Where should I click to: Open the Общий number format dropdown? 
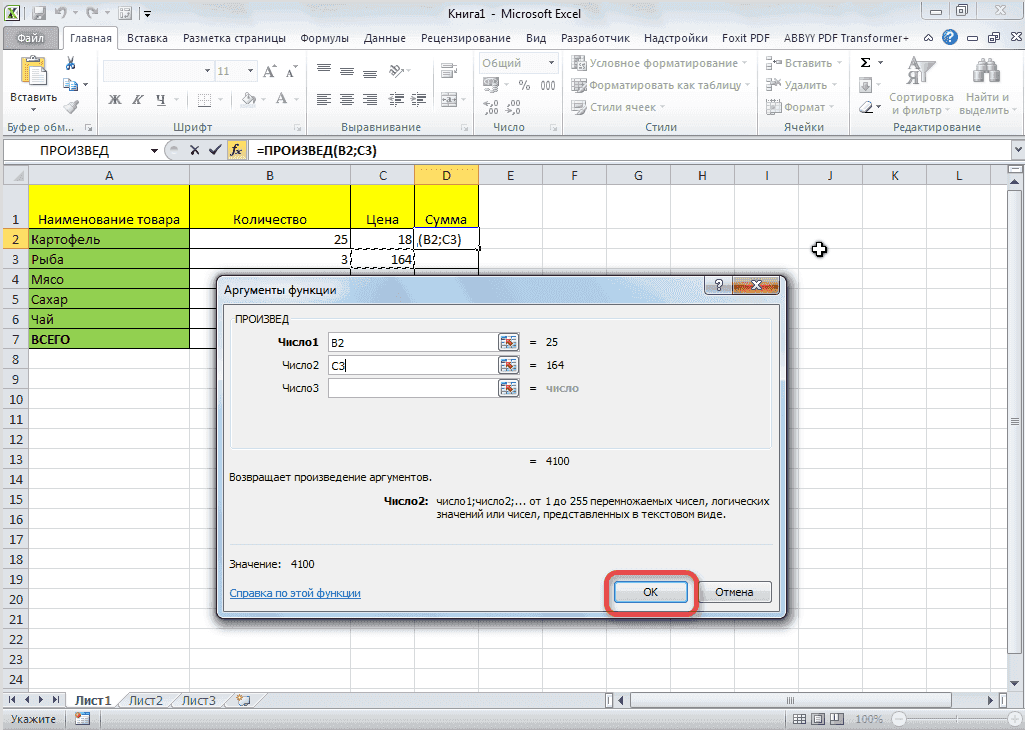coord(552,61)
